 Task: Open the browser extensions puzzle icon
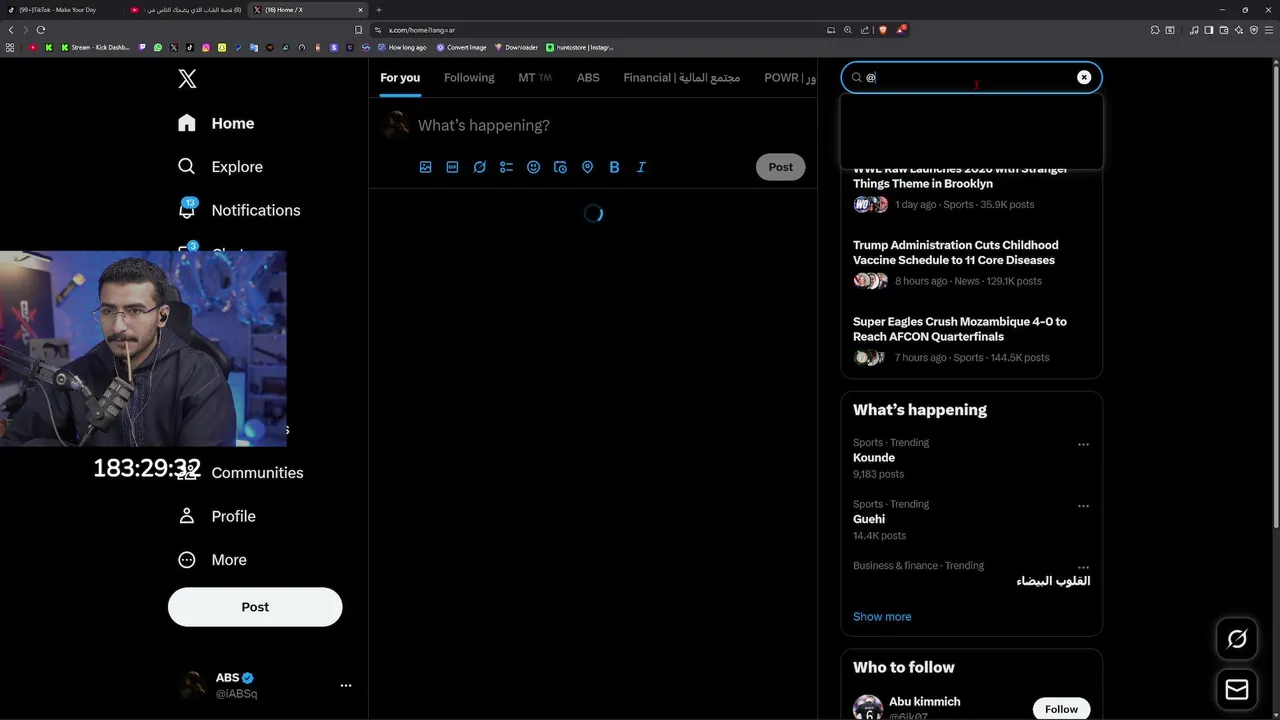(x=1155, y=30)
